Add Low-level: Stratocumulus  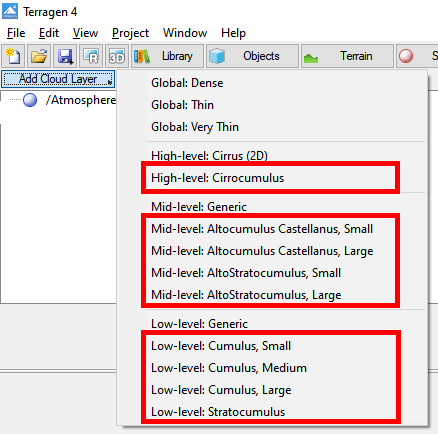[272, 412]
